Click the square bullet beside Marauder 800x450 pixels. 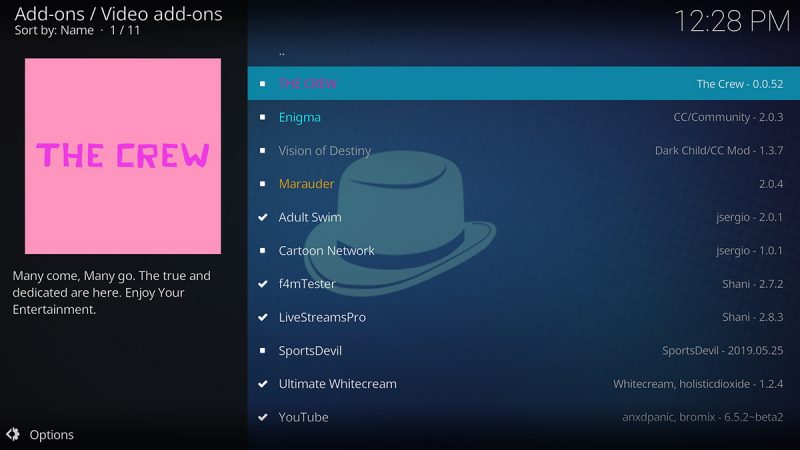[x=262, y=184]
